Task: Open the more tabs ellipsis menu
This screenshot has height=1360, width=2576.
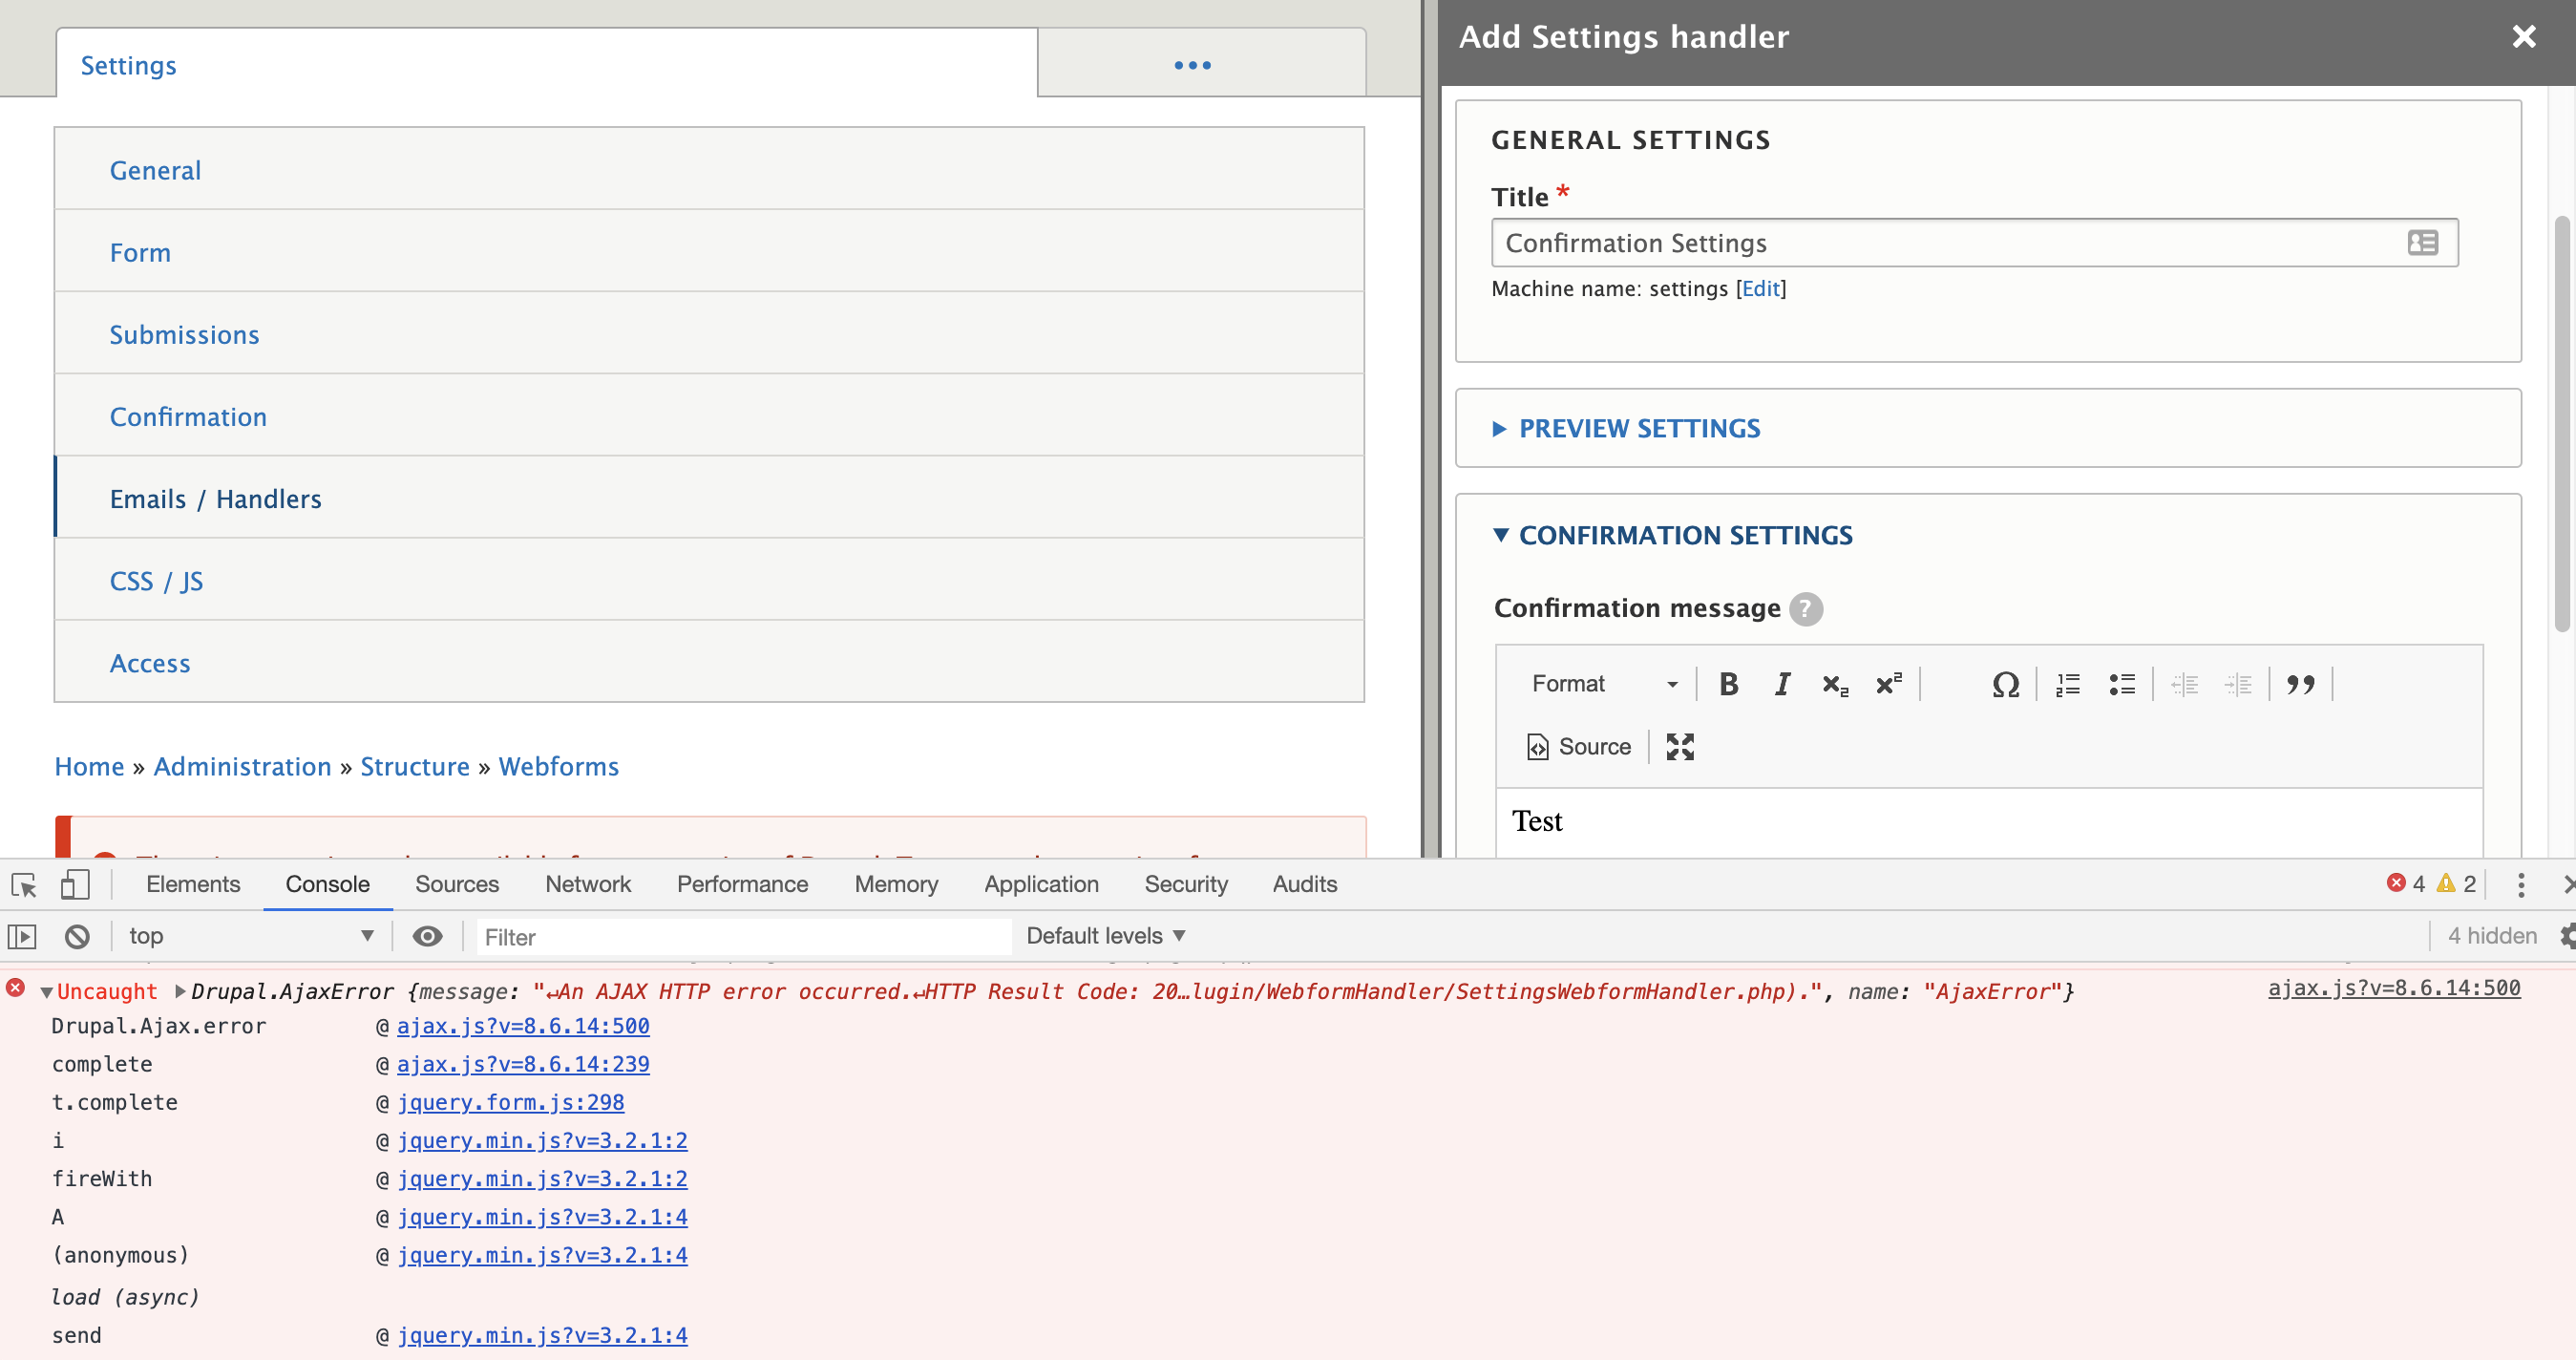Action: tap(1192, 65)
